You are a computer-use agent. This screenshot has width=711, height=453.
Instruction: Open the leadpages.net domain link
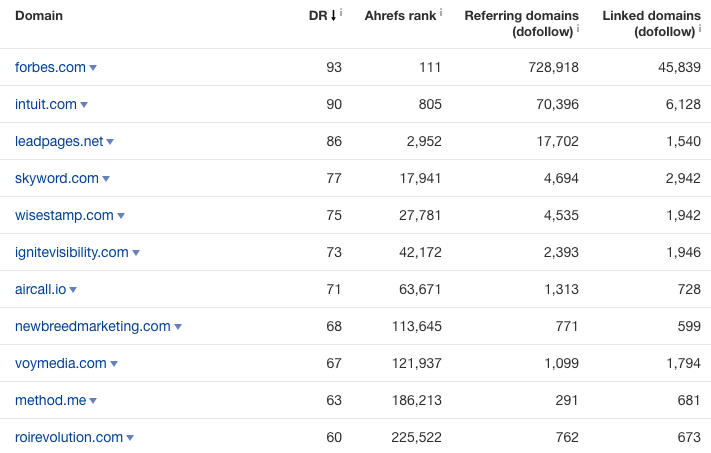[59, 141]
